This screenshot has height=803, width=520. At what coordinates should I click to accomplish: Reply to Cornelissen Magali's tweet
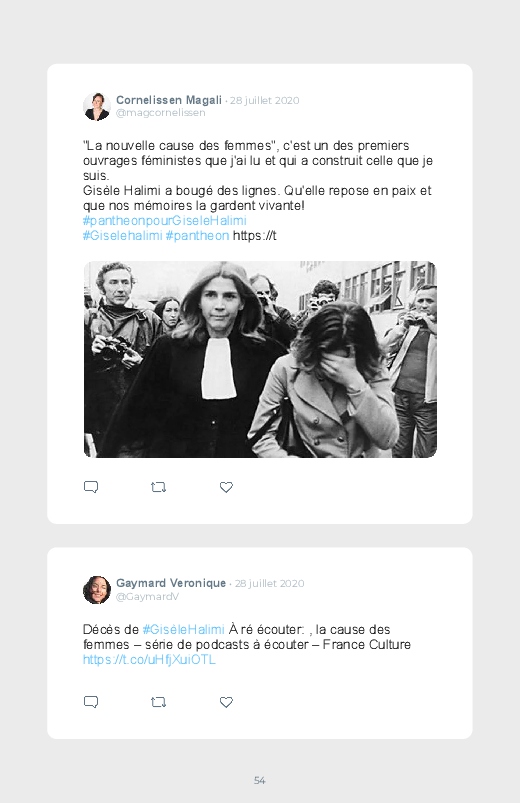[91, 487]
